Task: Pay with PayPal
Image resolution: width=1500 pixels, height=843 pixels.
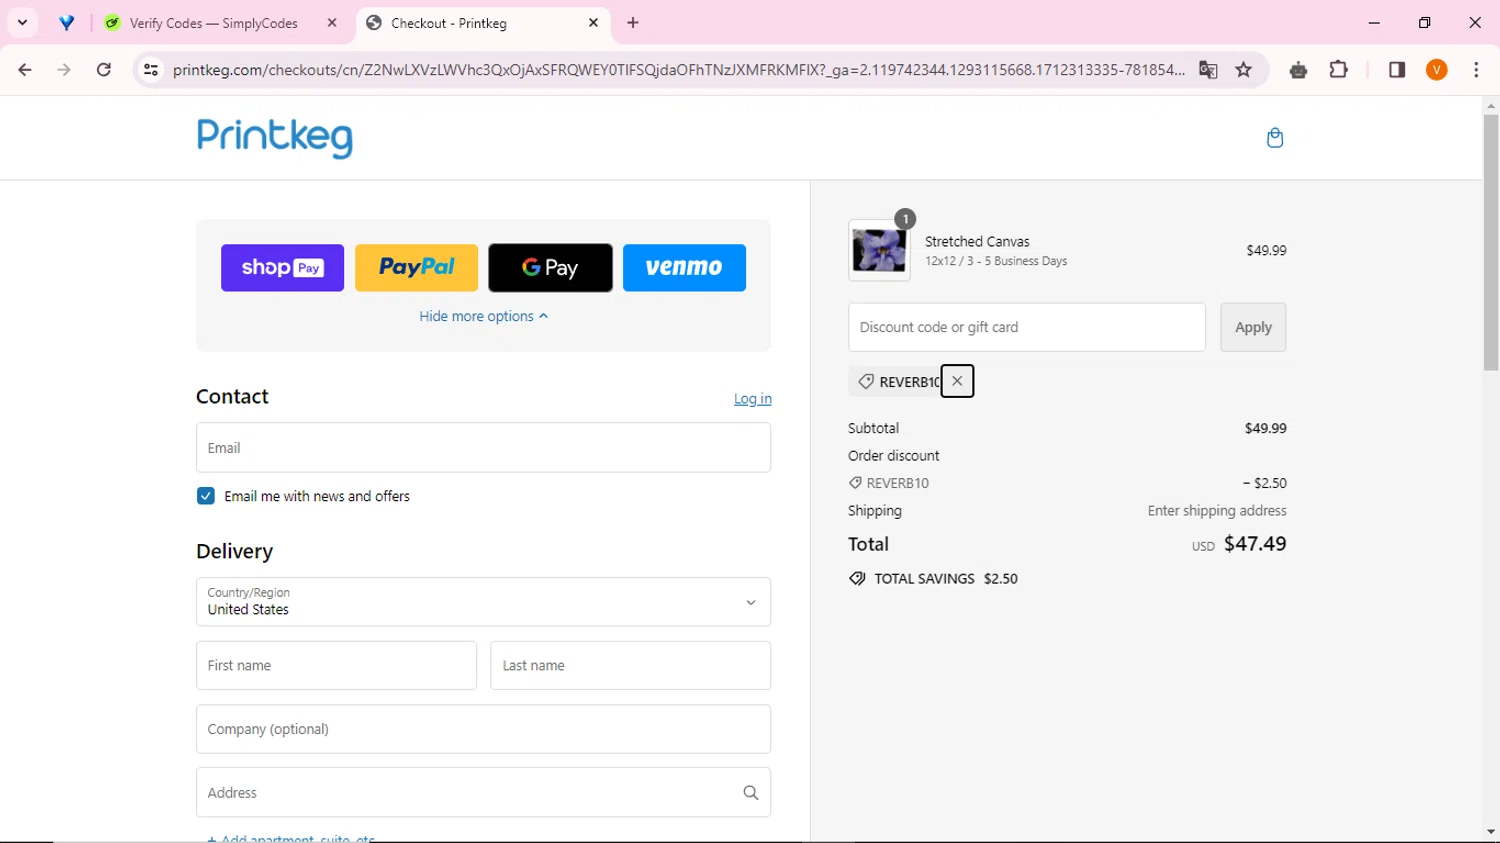Action: 416,268
